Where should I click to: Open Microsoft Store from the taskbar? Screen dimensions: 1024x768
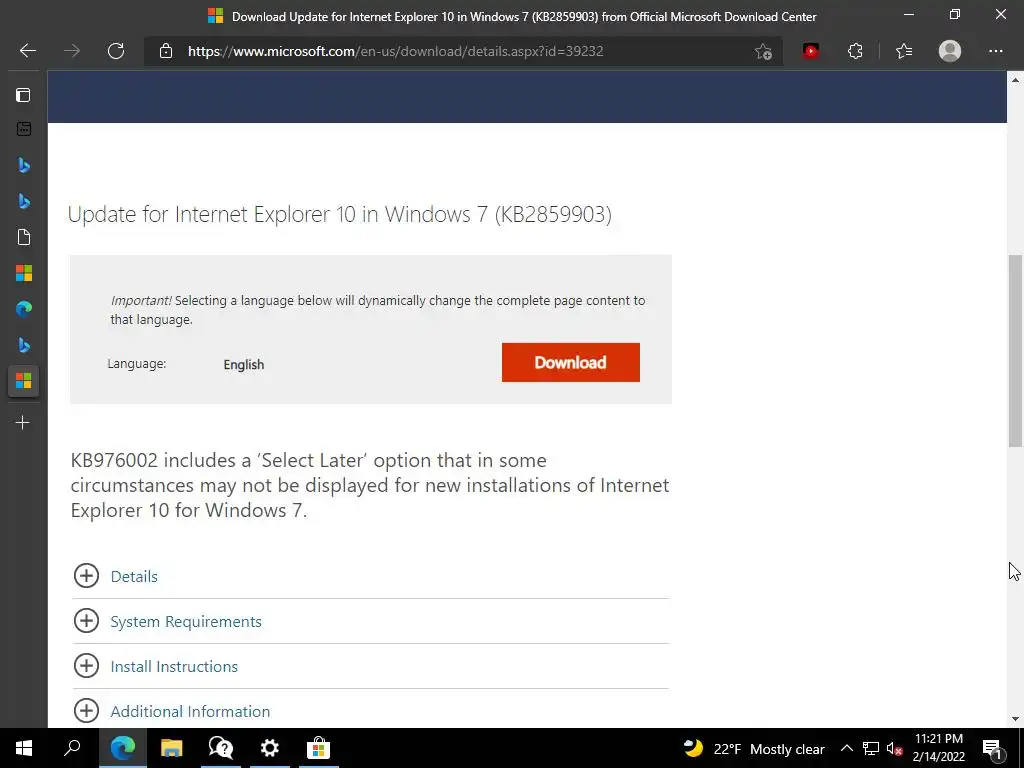pos(319,748)
